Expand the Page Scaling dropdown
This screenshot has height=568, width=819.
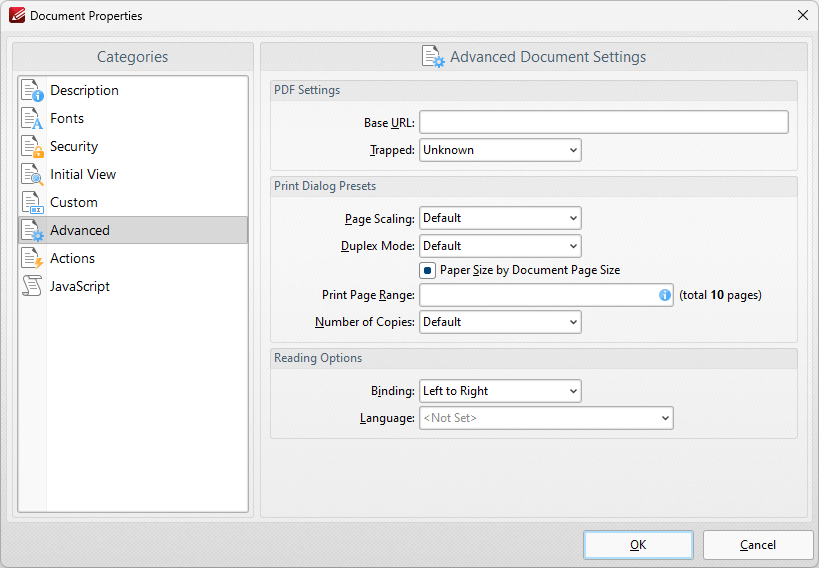coord(500,218)
